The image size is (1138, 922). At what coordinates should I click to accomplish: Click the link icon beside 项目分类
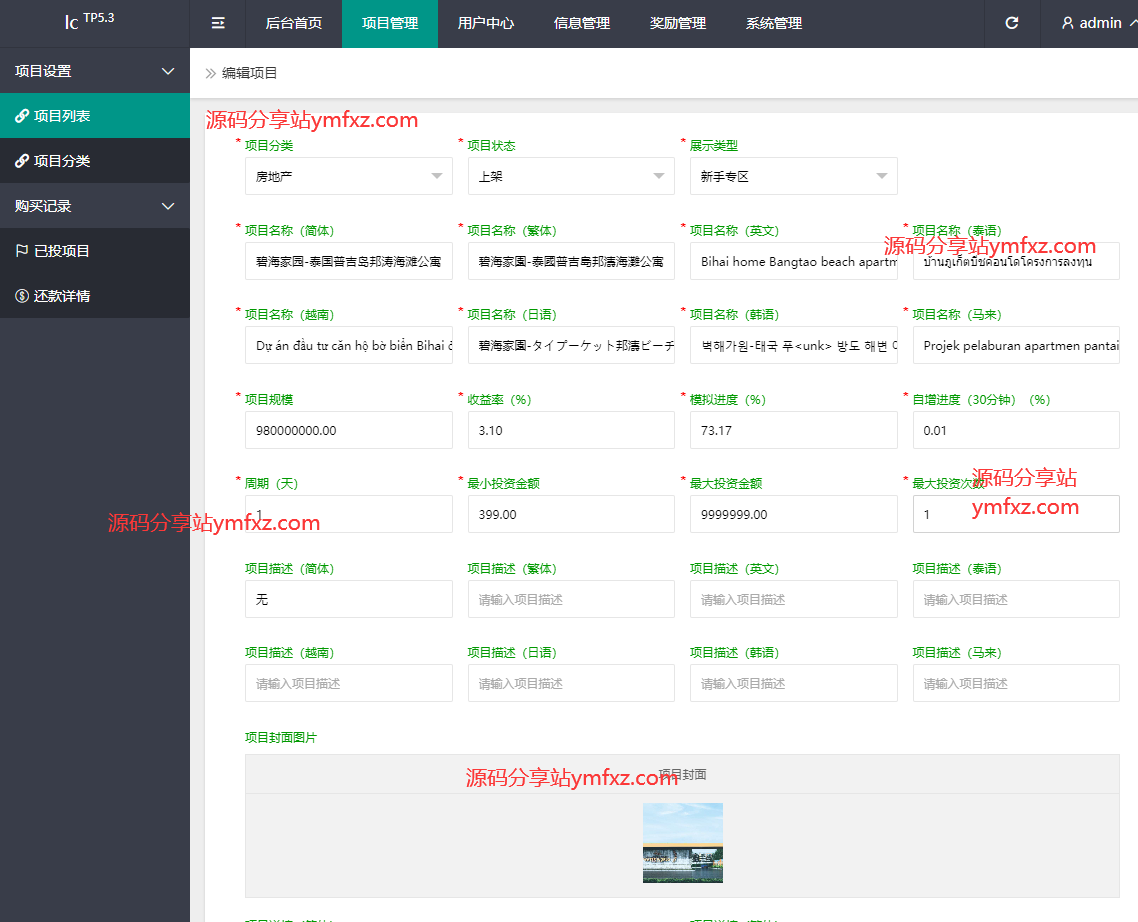pyautogui.click(x=21, y=161)
